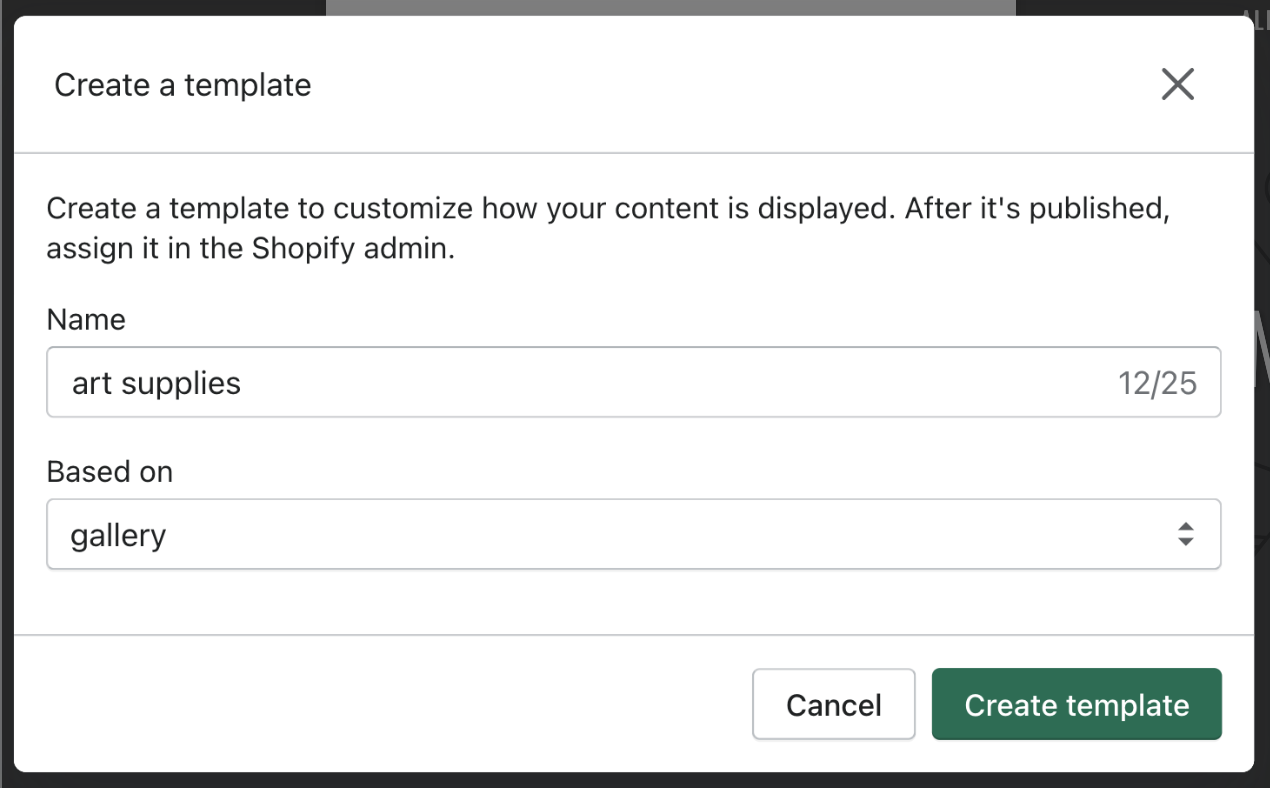Viewport: 1270px width, 788px height.
Task: Click the Create template button
Action: [1076, 704]
